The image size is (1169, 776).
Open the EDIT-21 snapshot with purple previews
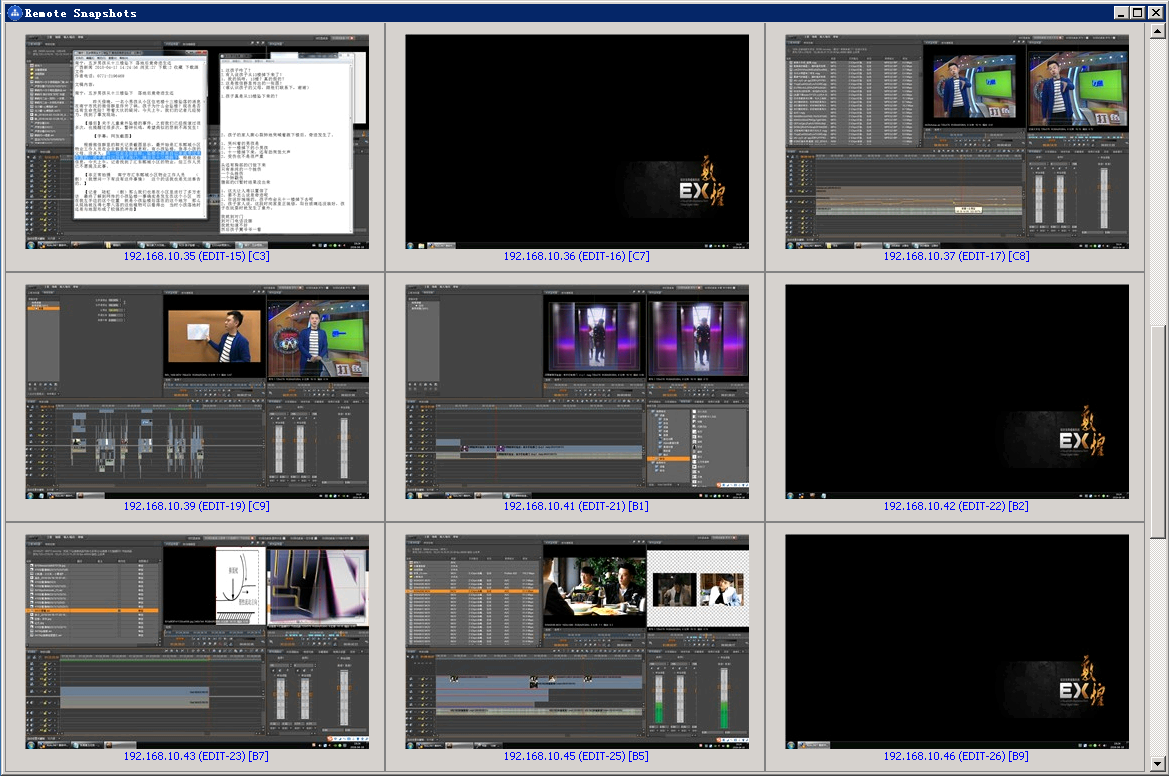click(576, 391)
